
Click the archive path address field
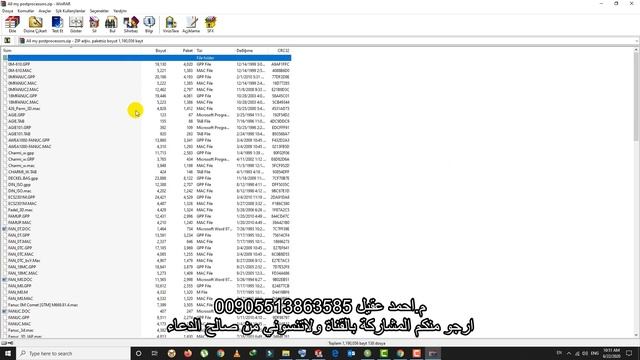[x=327, y=41]
